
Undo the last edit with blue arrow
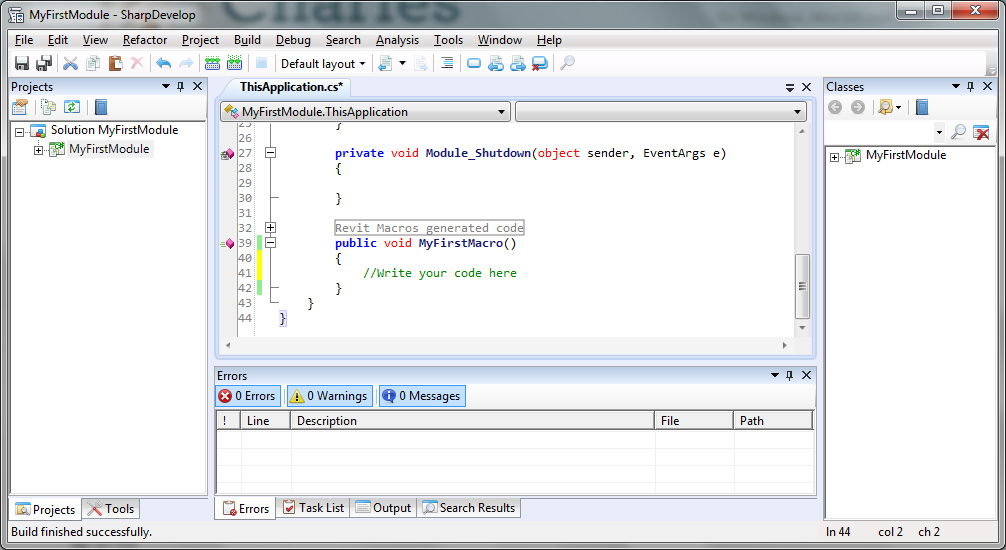pyautogui.click(x=164, y=63)
